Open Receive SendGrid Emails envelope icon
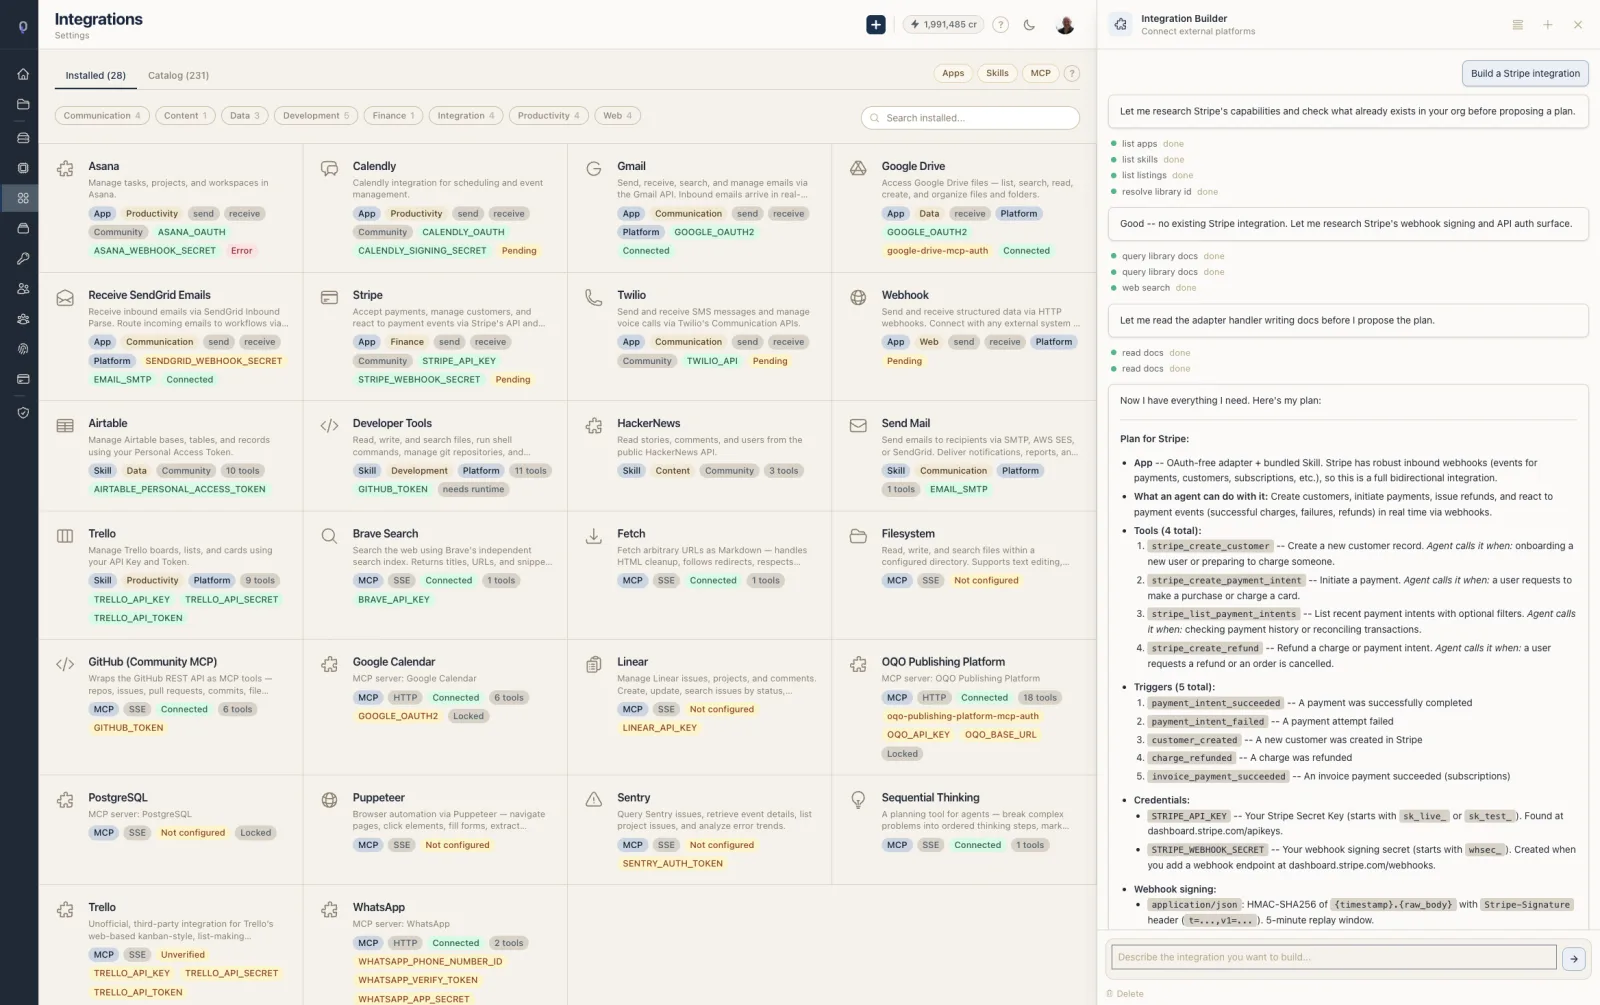 pos(65,298)
